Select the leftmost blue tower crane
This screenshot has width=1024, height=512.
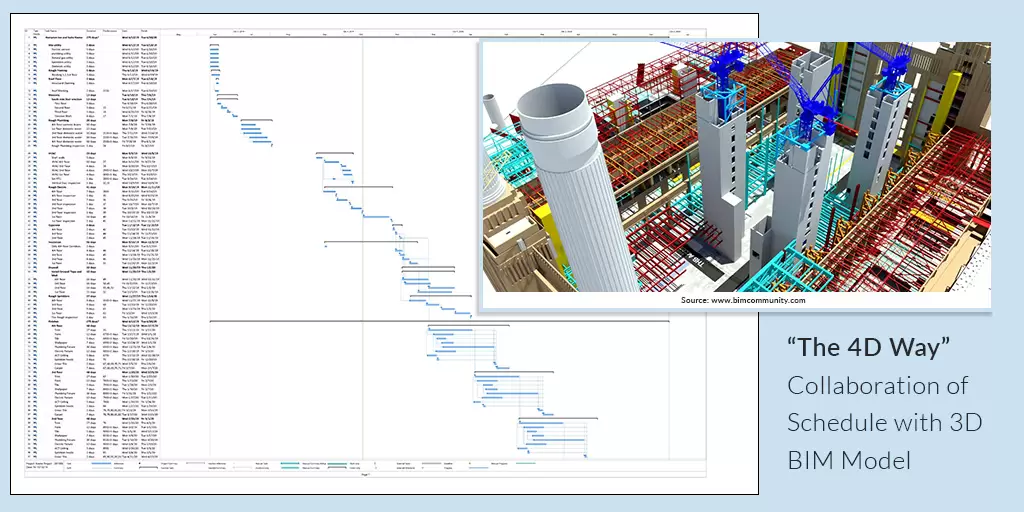pos(720,70)
